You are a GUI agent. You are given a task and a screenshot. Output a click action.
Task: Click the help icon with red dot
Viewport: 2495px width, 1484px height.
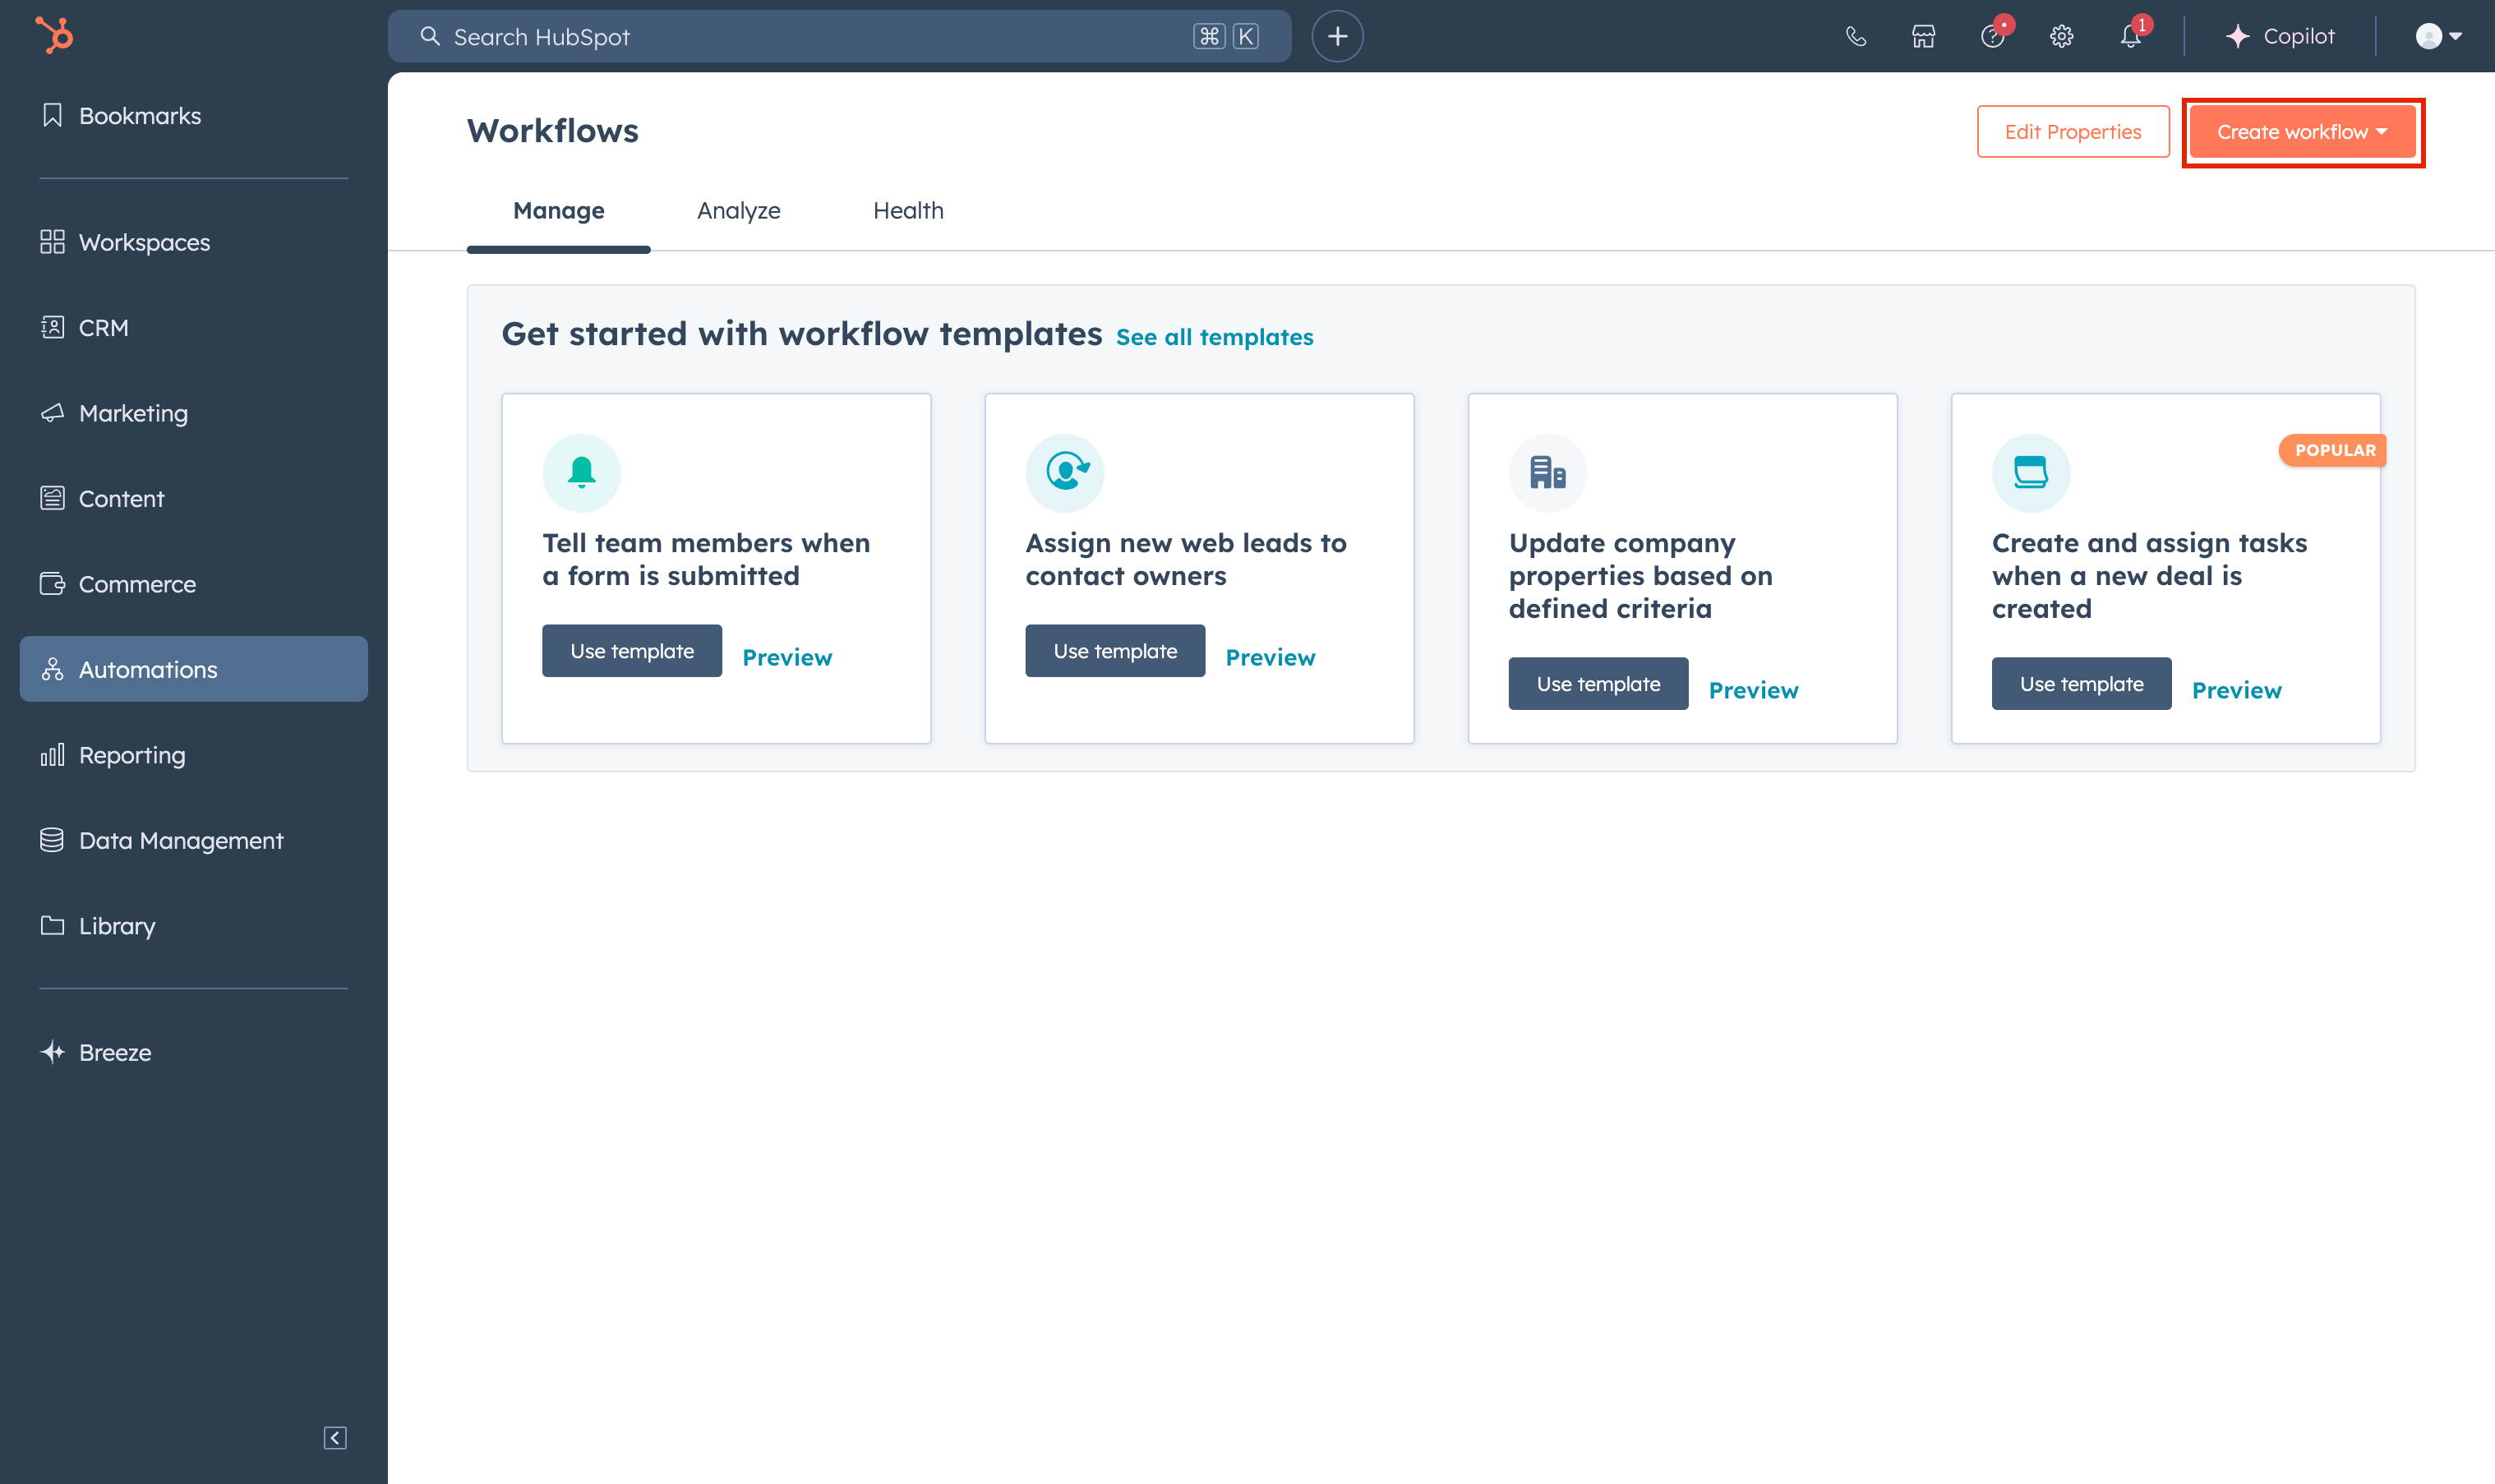click(x=1992, y=37)
